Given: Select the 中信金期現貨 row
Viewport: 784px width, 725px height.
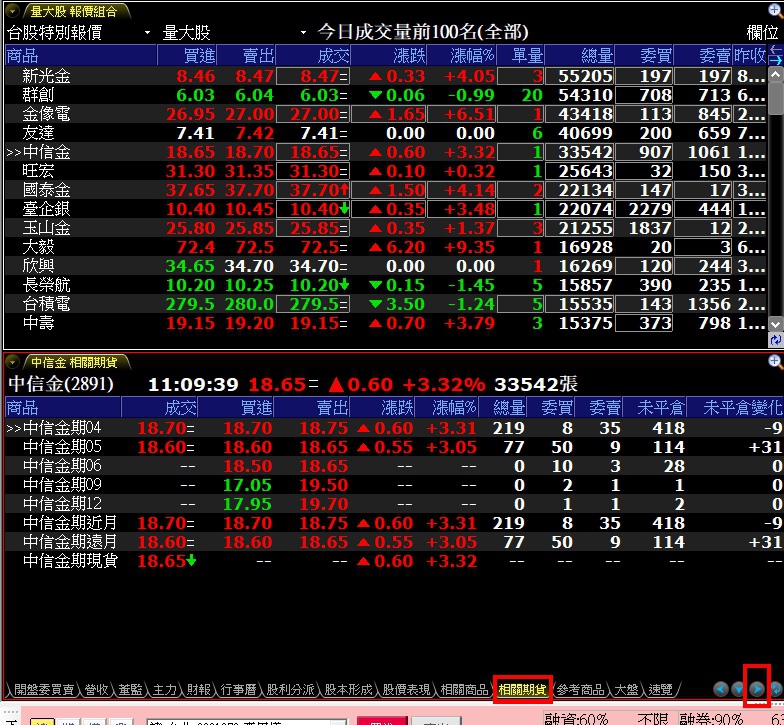Looking at the screenshot, I should point(394,561).
